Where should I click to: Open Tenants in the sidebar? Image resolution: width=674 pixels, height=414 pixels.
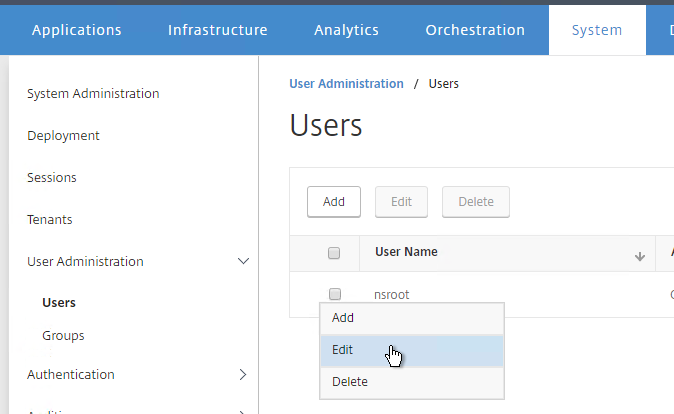49,220
